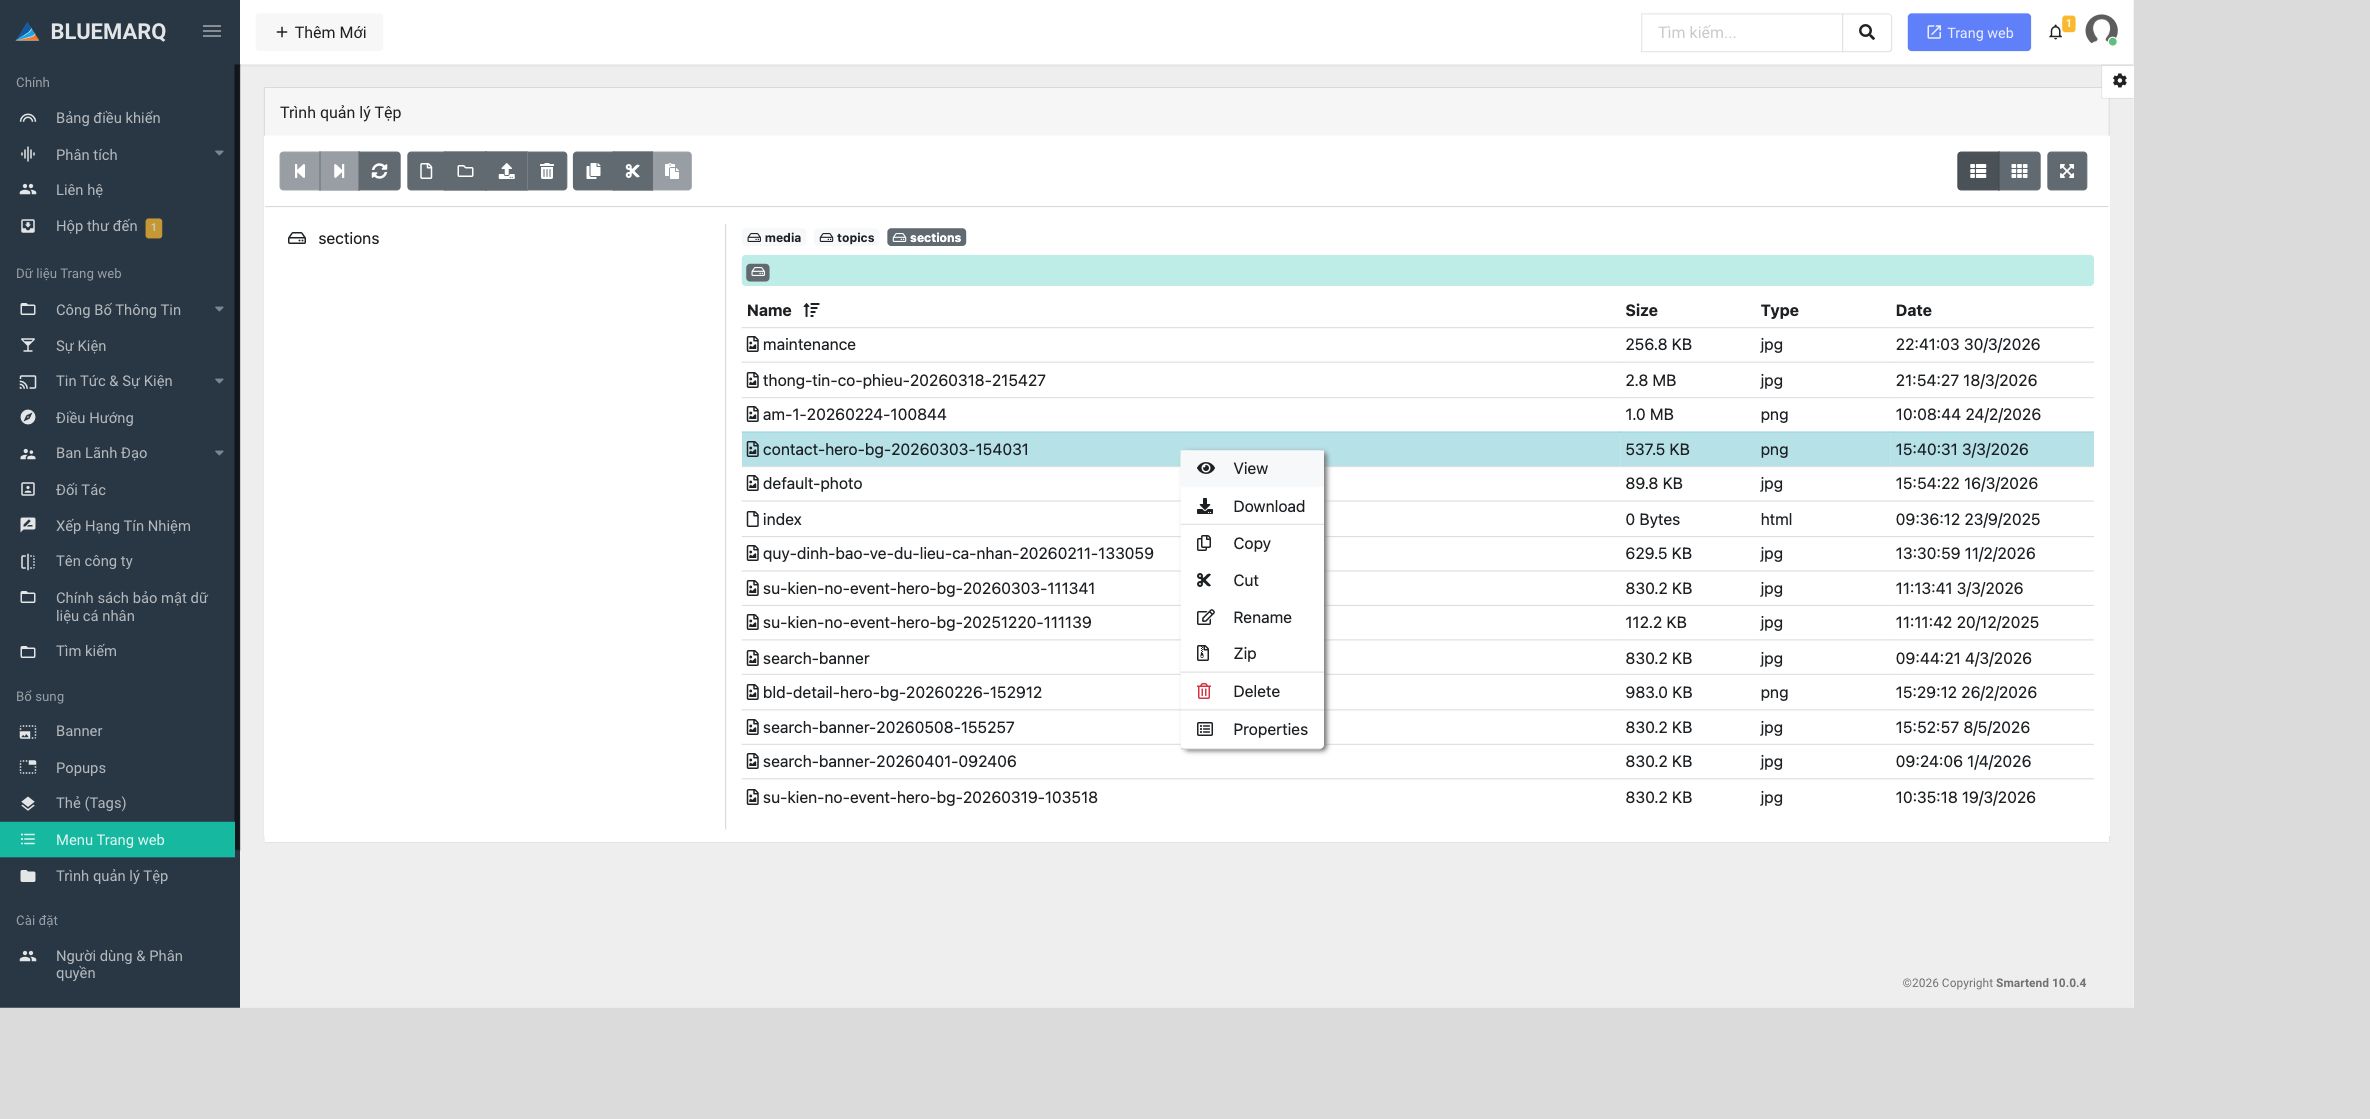
Task: Toggle fullscreen file manager icon
Action: click(2067, 171)
